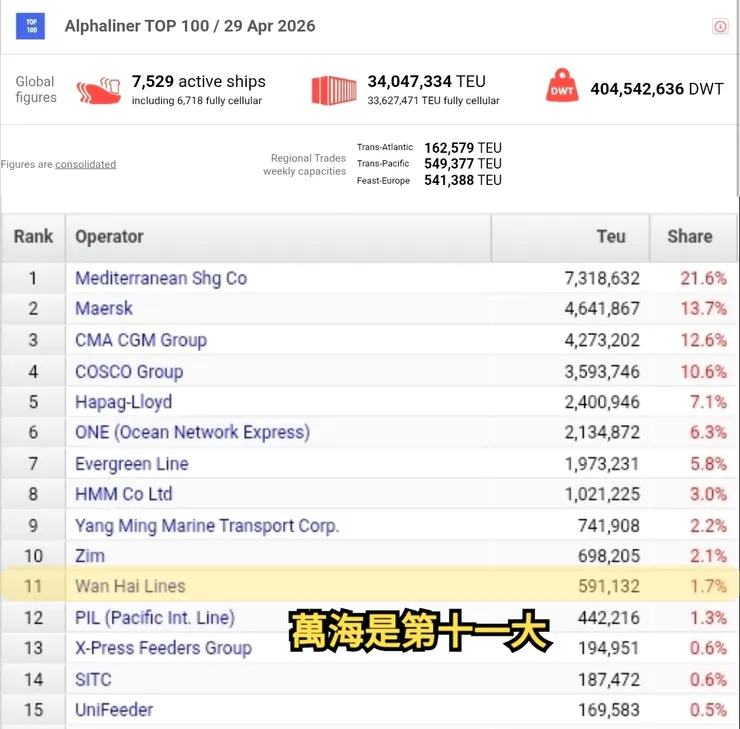Click rank number 1 cell
Screen dimensions: 740x729
pyautogui.click(x=33, y=278)
